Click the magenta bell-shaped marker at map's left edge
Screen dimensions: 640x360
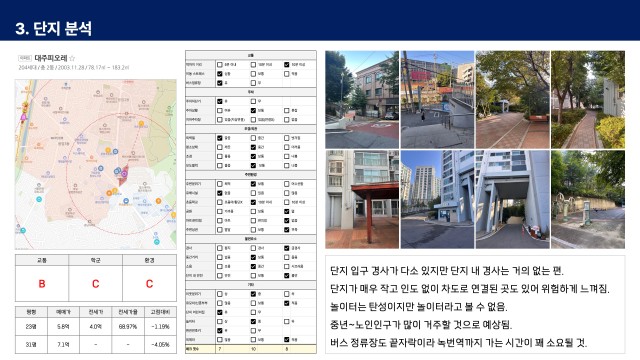tap(23, 118)
